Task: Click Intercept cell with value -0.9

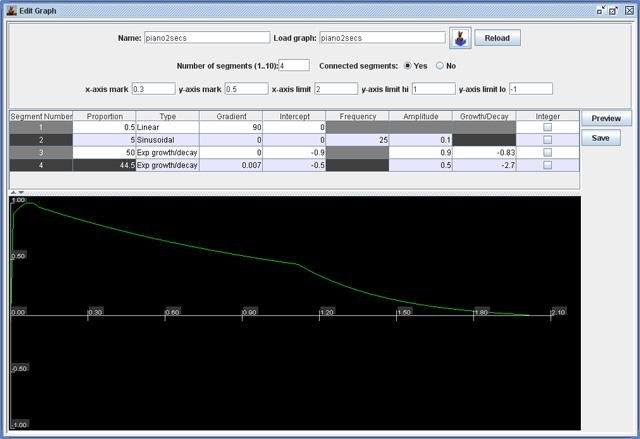Action: tap(294, 153)
